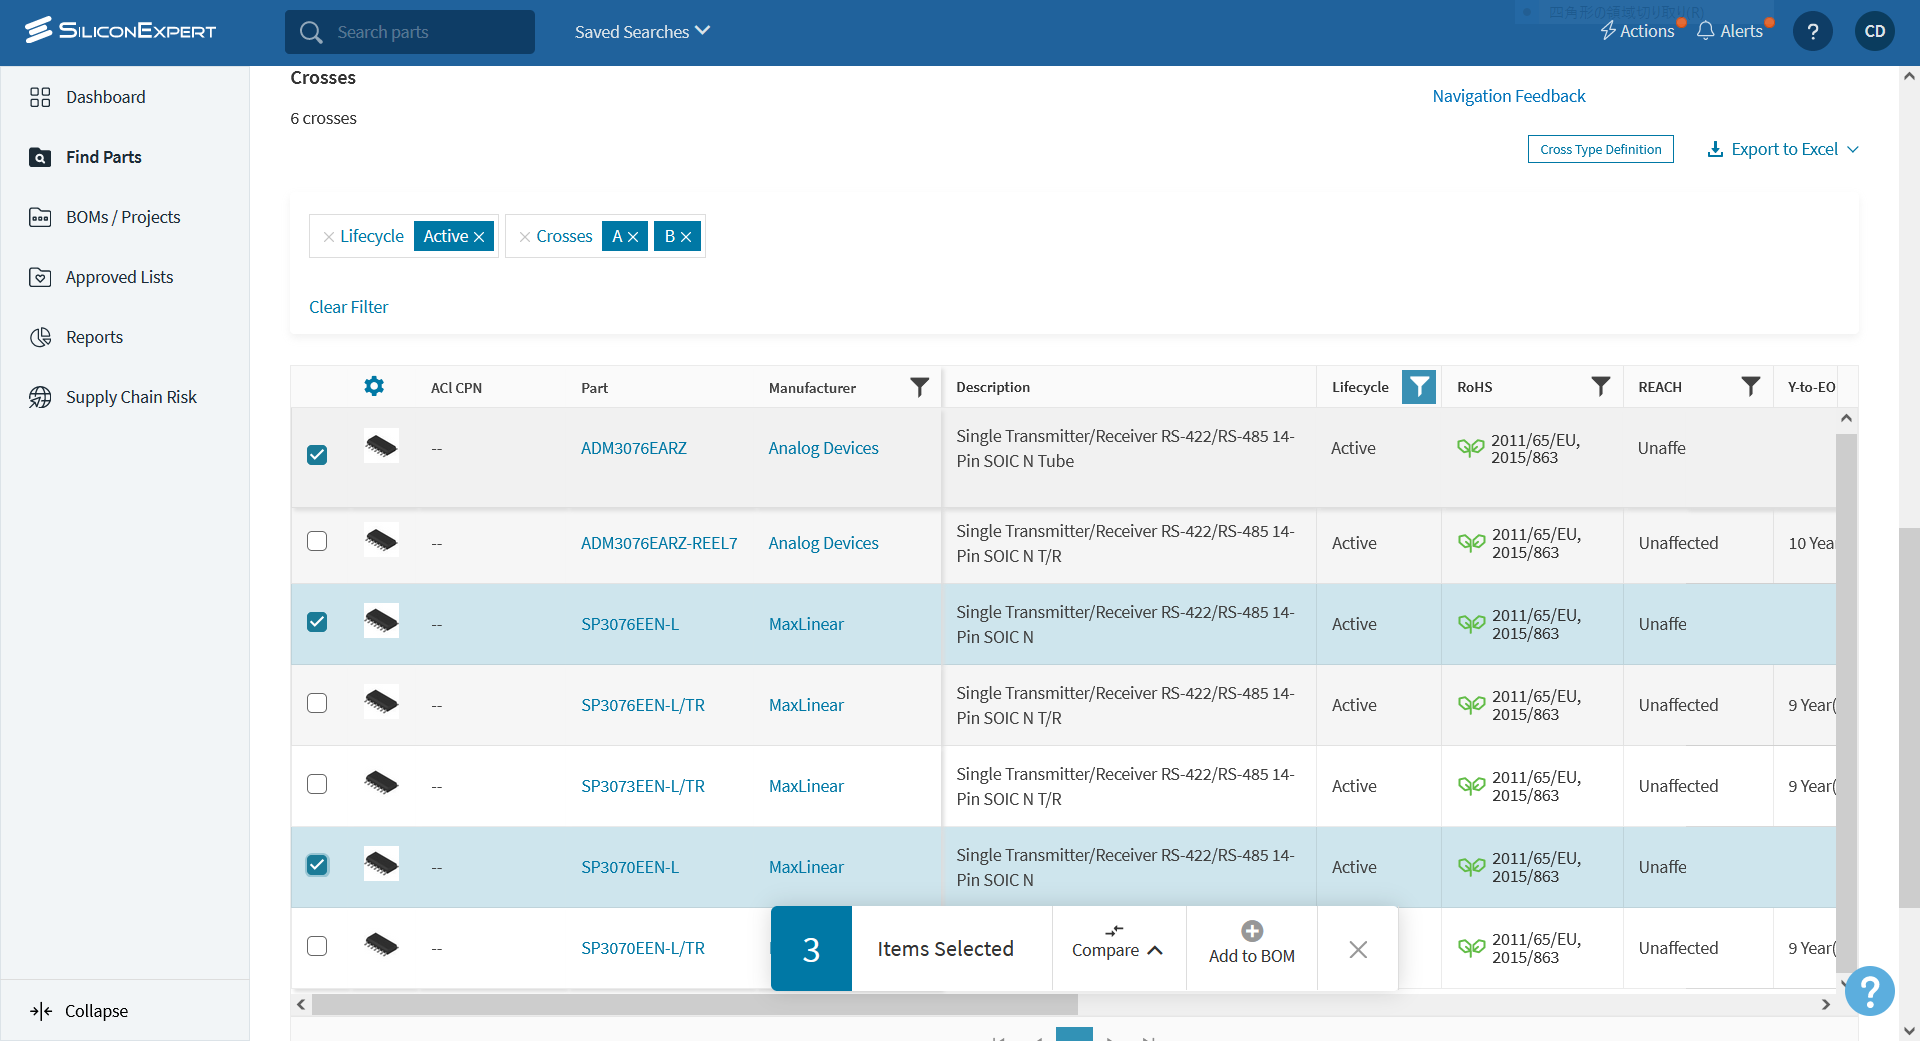Viewport: 1920px width, 1041px height.
Task: Filter by REACH column funnel
Action: [x=1751, y=386]
